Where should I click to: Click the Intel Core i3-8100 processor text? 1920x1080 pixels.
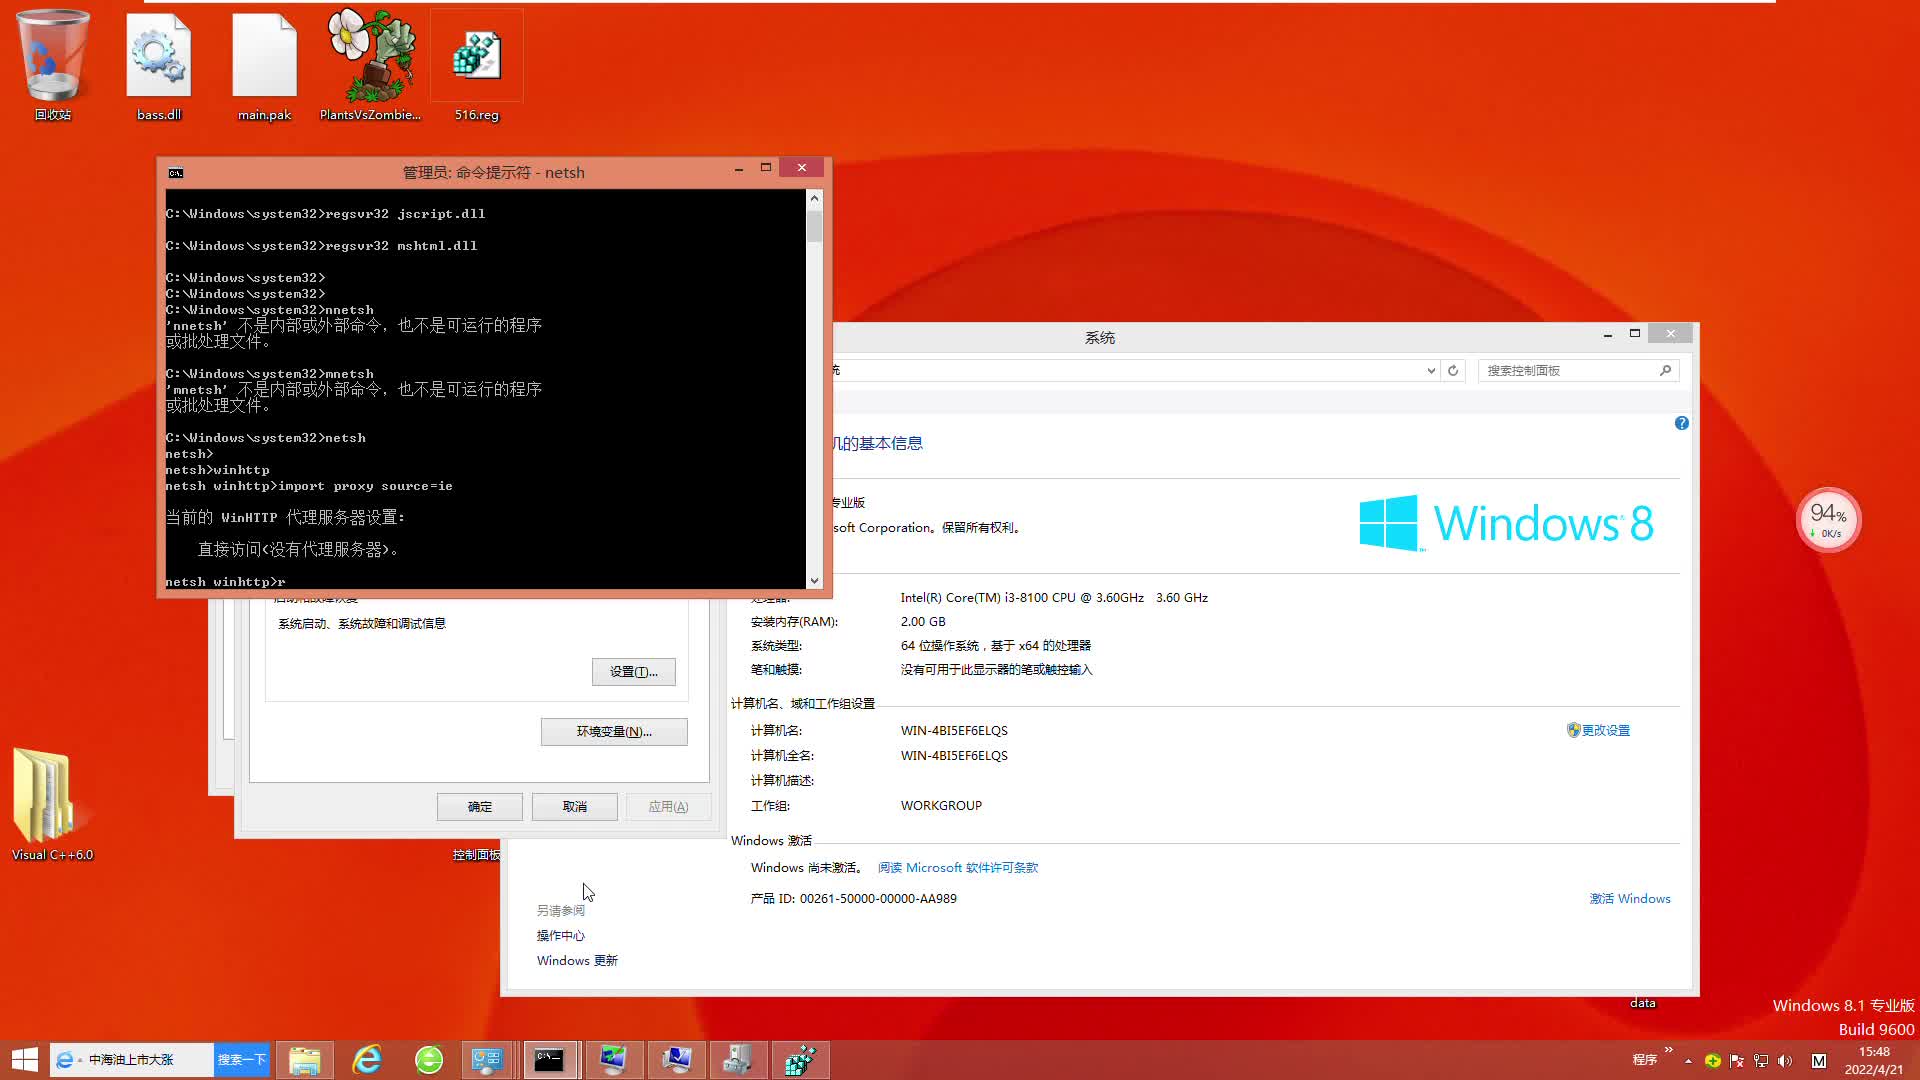1054,598
